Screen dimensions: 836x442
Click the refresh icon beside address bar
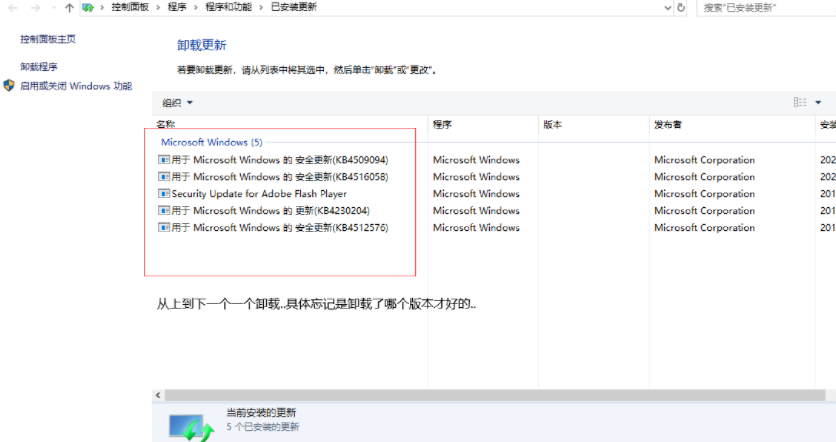[x=681, y=8]
